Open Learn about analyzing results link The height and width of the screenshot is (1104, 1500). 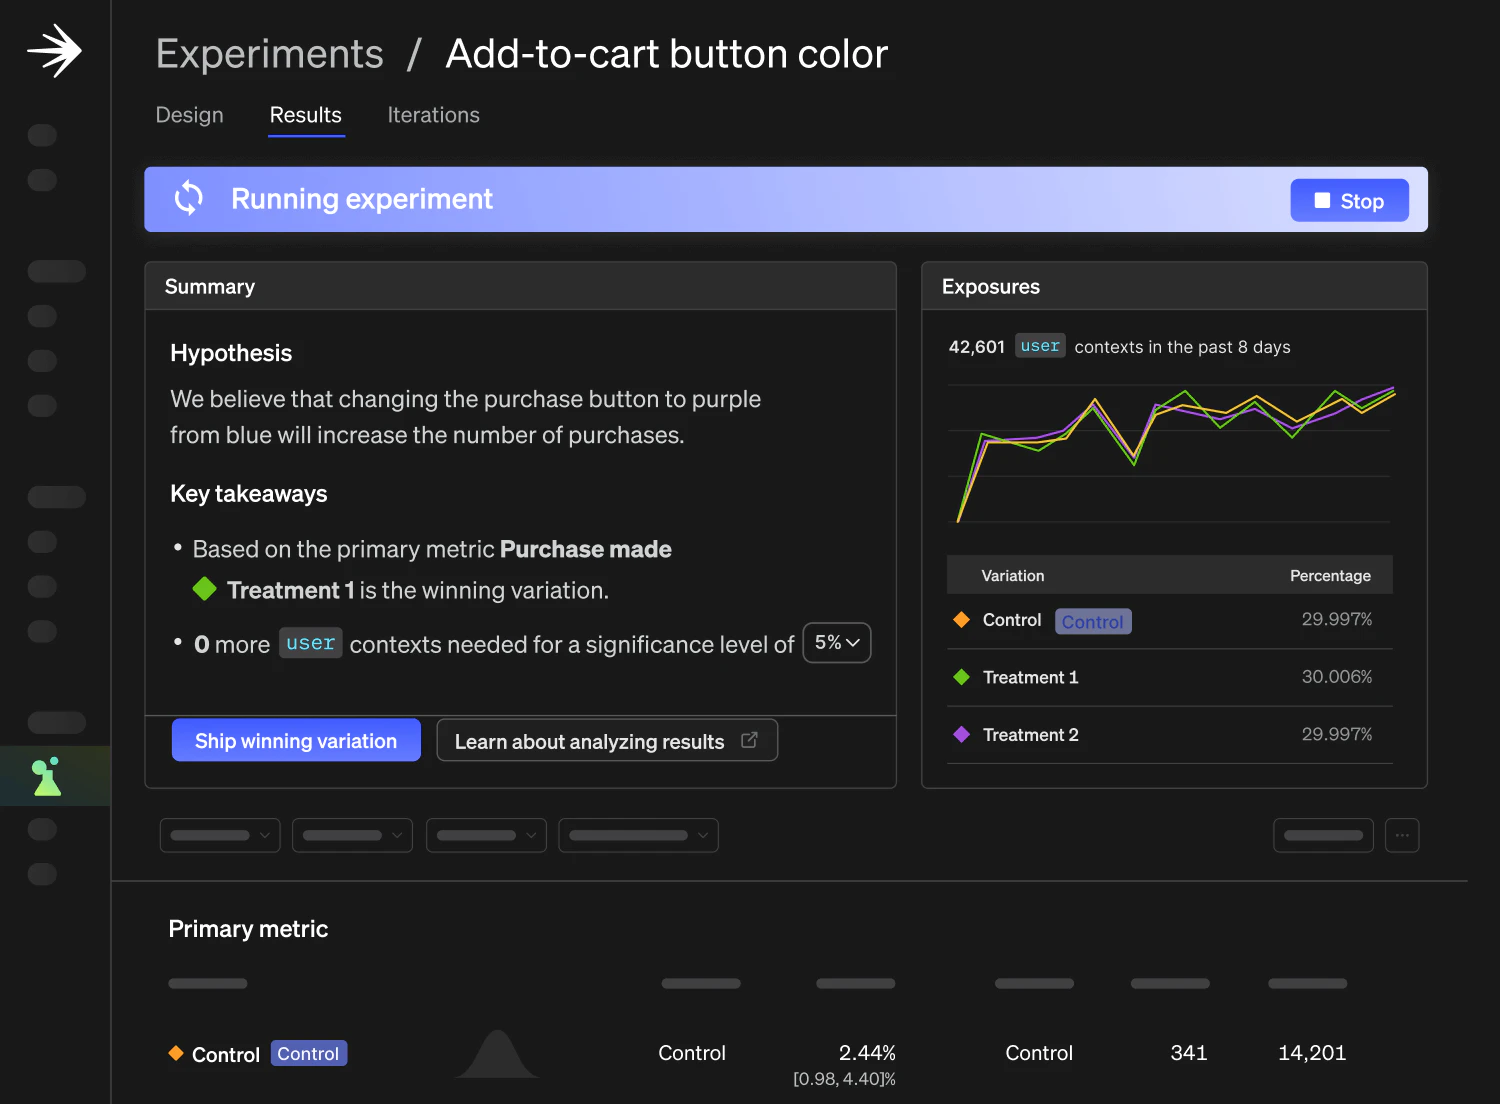[x=606, y=741]
